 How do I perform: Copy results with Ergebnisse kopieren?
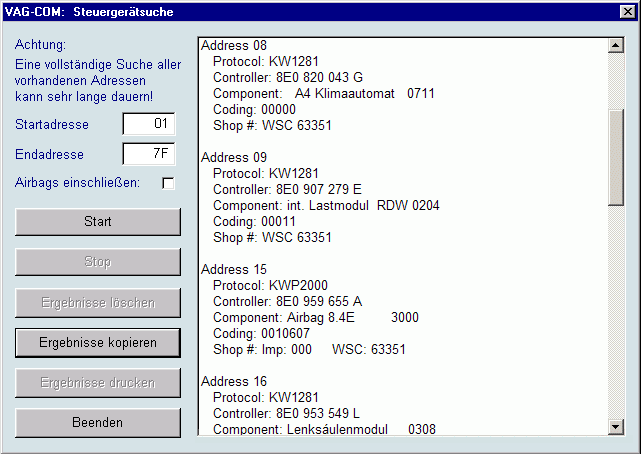tap(98, 342)
